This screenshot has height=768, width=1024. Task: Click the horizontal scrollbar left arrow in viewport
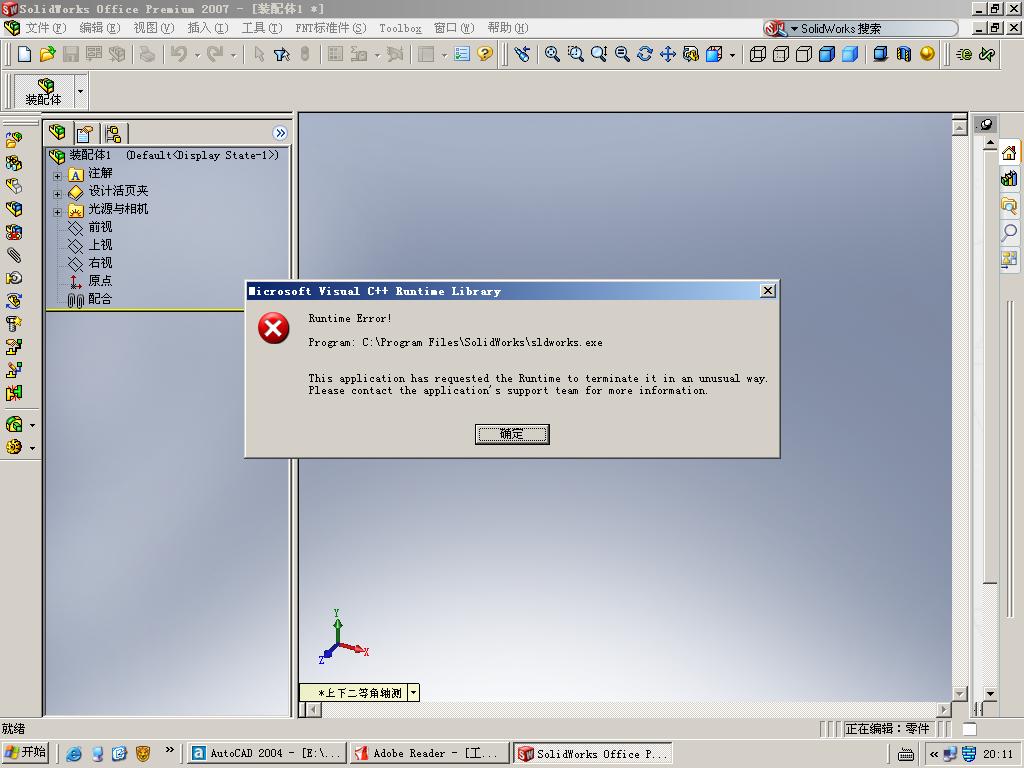[x=315, y=709]
